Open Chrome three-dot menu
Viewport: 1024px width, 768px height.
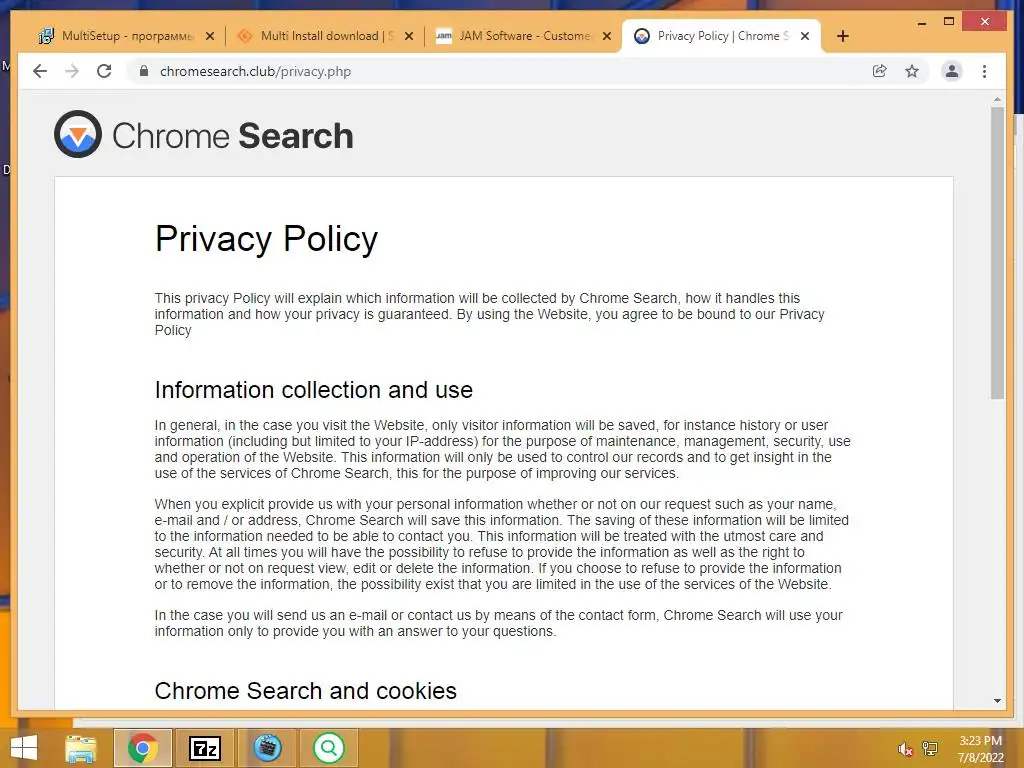click(985, 71)
